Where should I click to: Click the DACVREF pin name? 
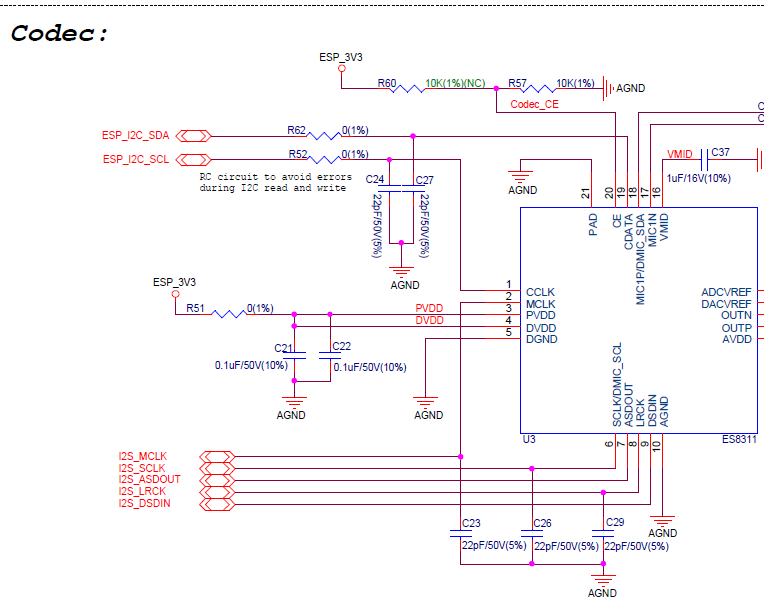point(726,304)
